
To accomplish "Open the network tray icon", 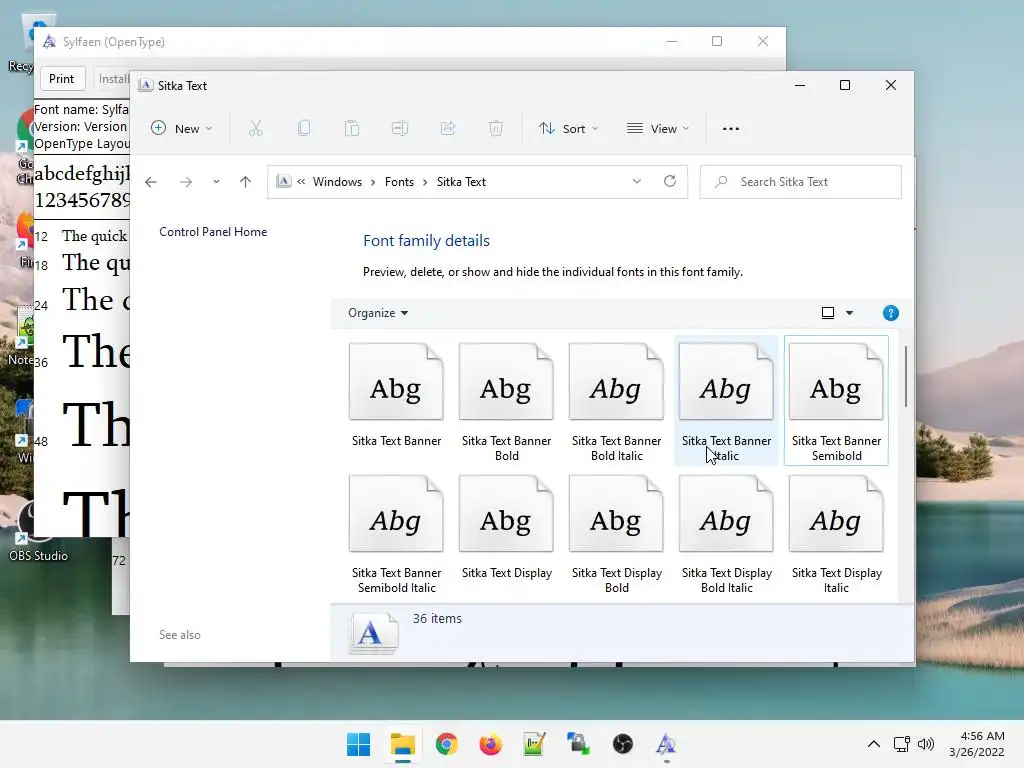I will [901, 744].
